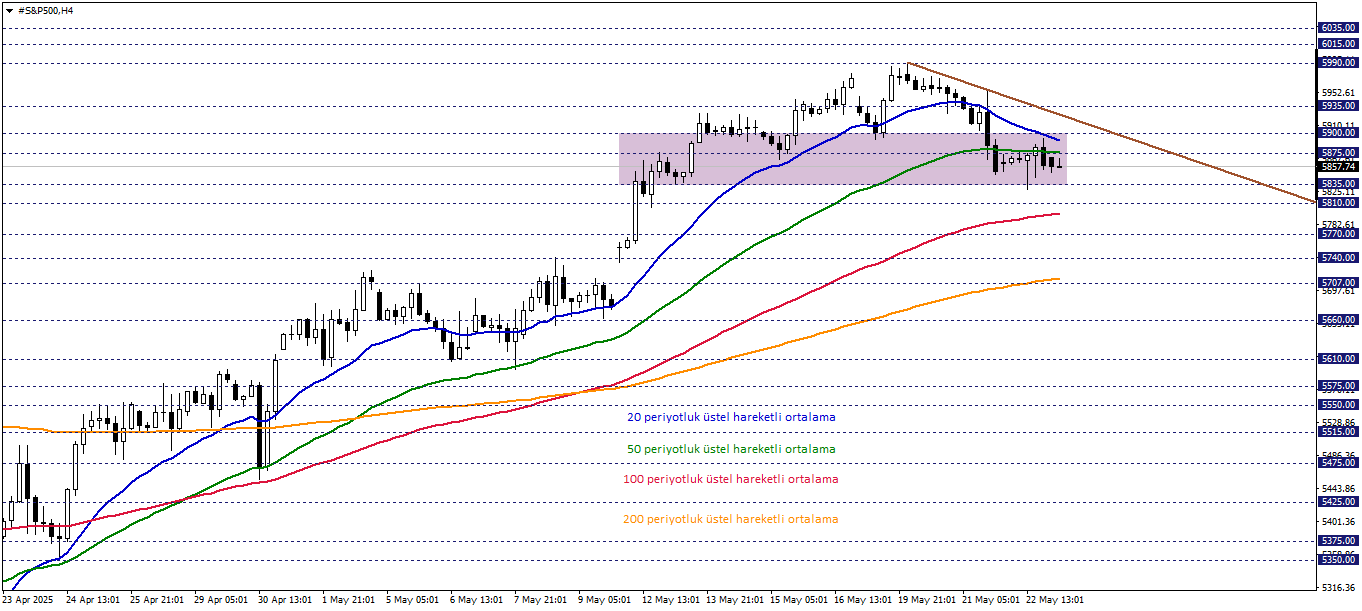Select the 5810.00 price level label
1362x611 pixels.
(1338, 202)
